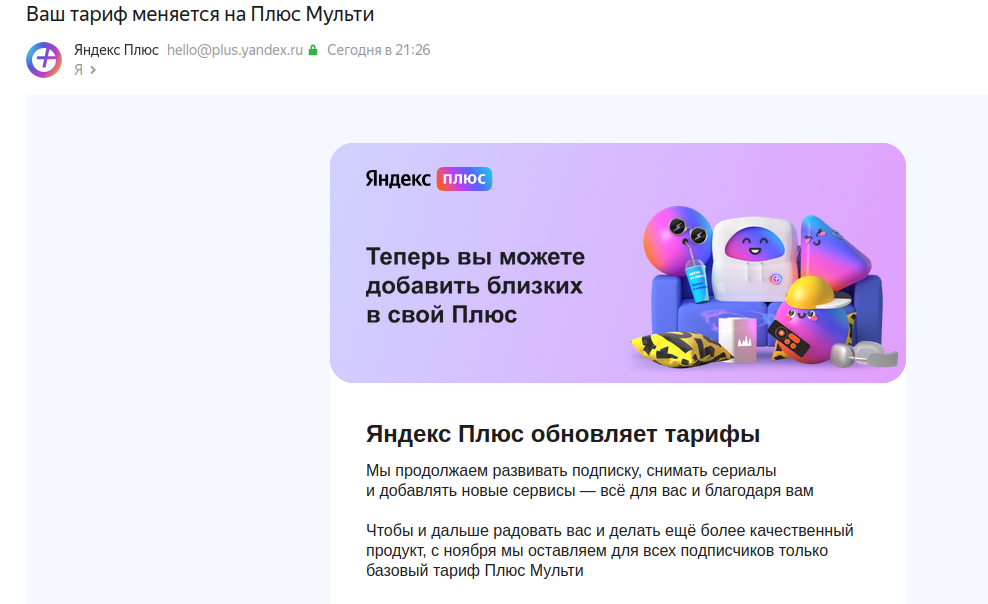Screen dimensions: 988x604
Task: Select paragraph starting Мы продолжаем развивать подписку
Action: [589, 481]
